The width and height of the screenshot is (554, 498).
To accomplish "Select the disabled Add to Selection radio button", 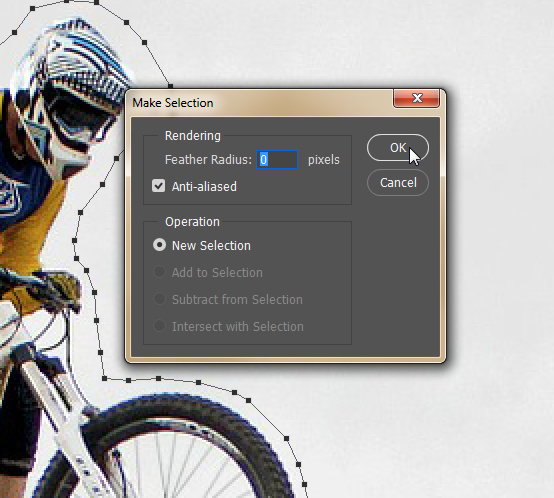I will (x=159, y=272).
